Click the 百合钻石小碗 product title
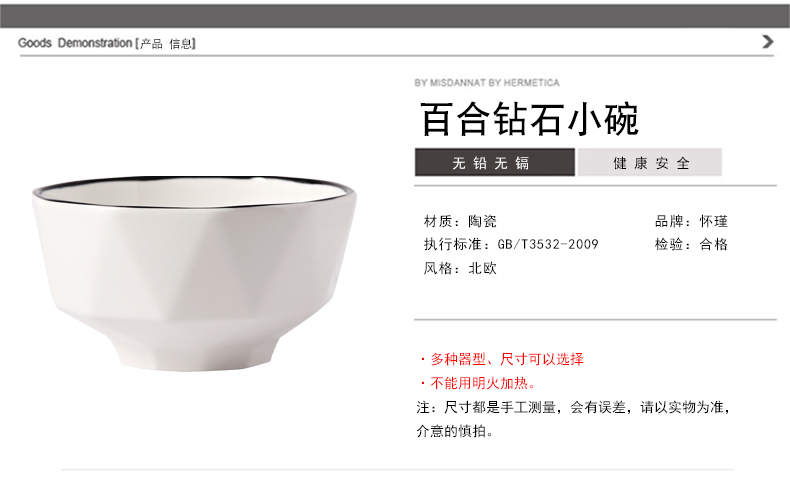 (x=530, y=119)
